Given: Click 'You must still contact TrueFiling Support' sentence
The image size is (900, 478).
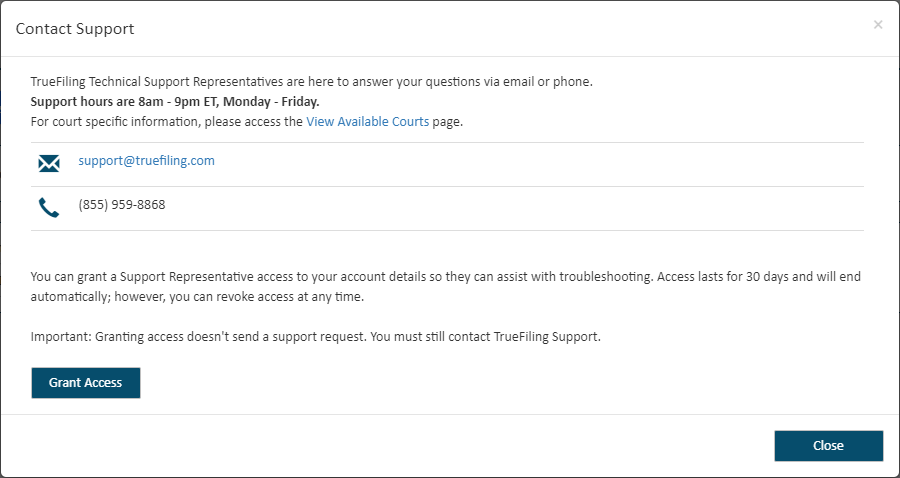Looking at the screenshot, I should (x=486, y=337).
